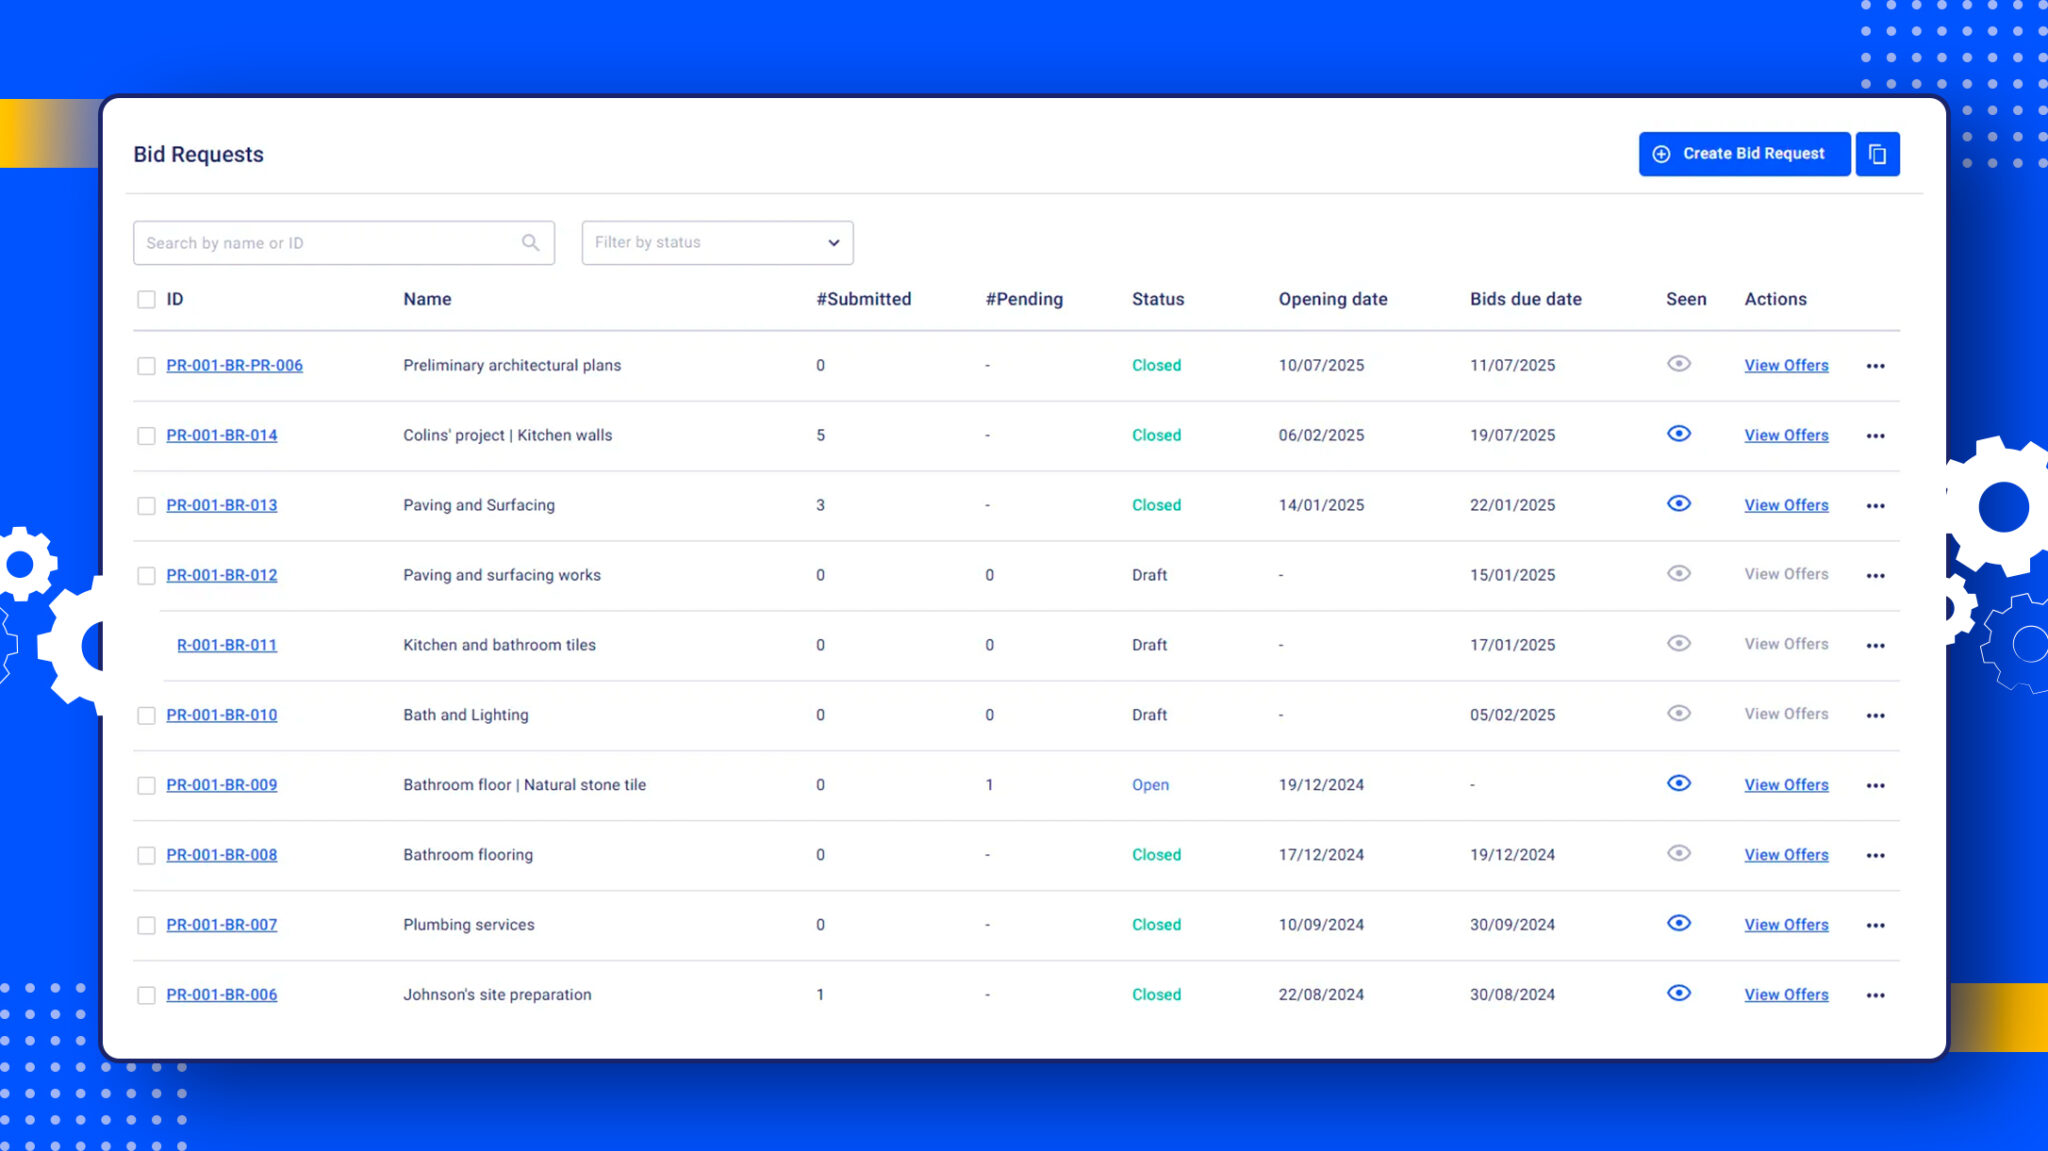Screen dimensions: 2048x1151
Task: Click the Status column header
Action: point(1157,299)
